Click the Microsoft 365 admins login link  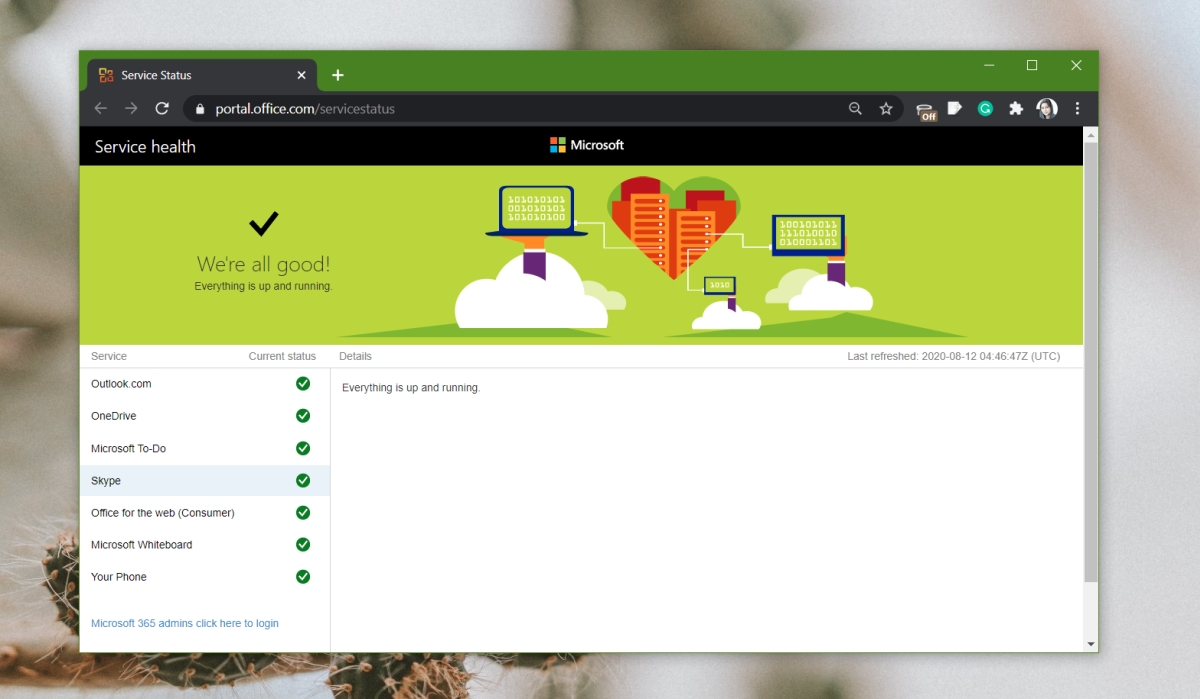pos(184,622)
